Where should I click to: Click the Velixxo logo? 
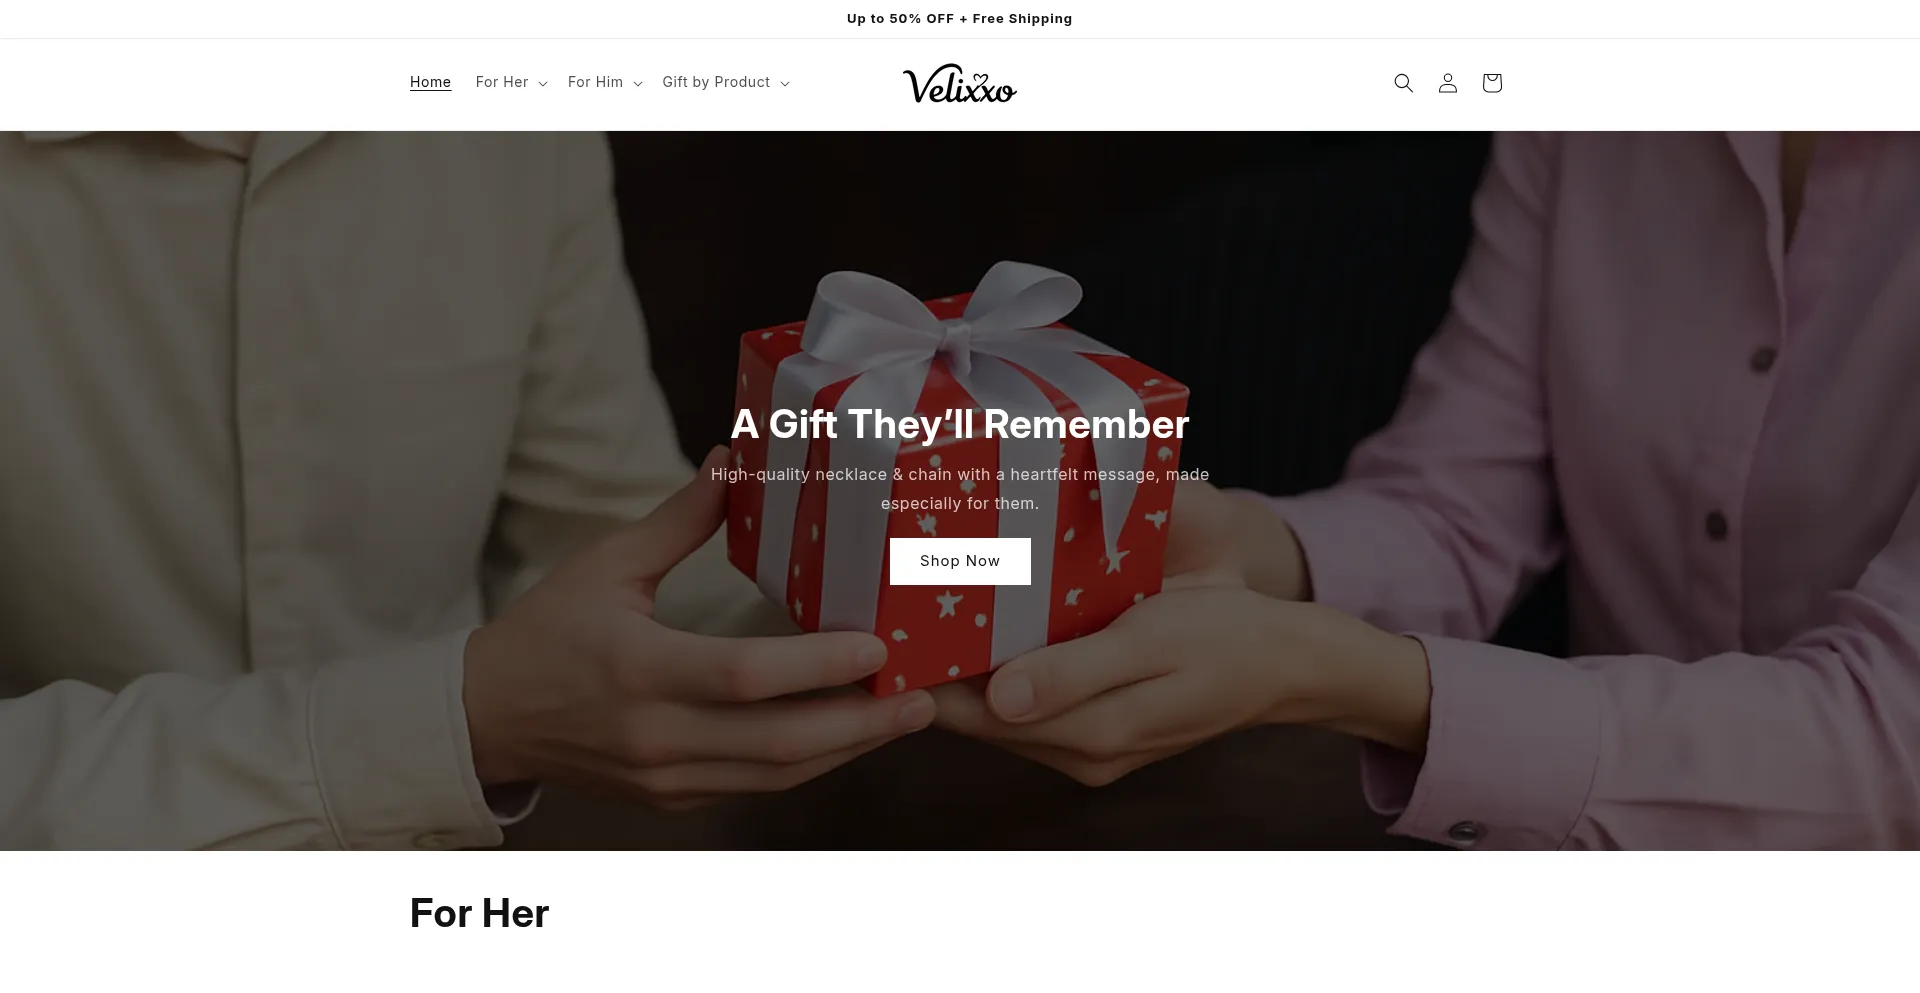[959, 84]
